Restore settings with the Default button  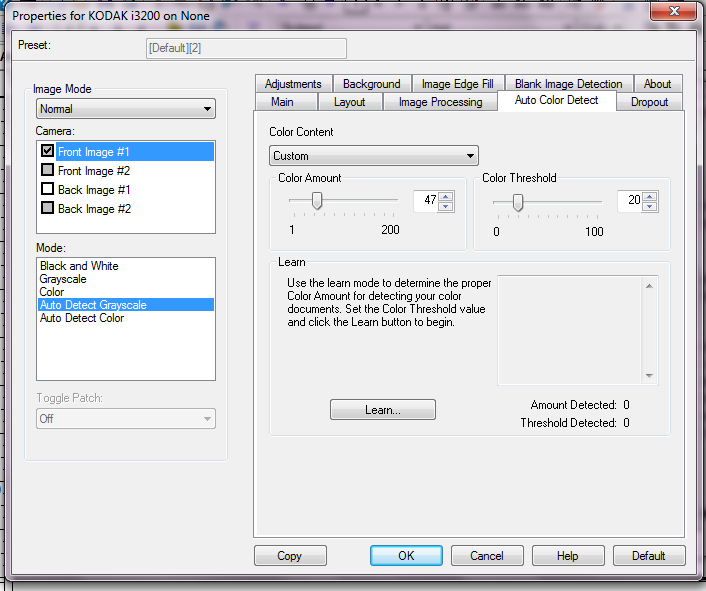[x=649, y=555]
